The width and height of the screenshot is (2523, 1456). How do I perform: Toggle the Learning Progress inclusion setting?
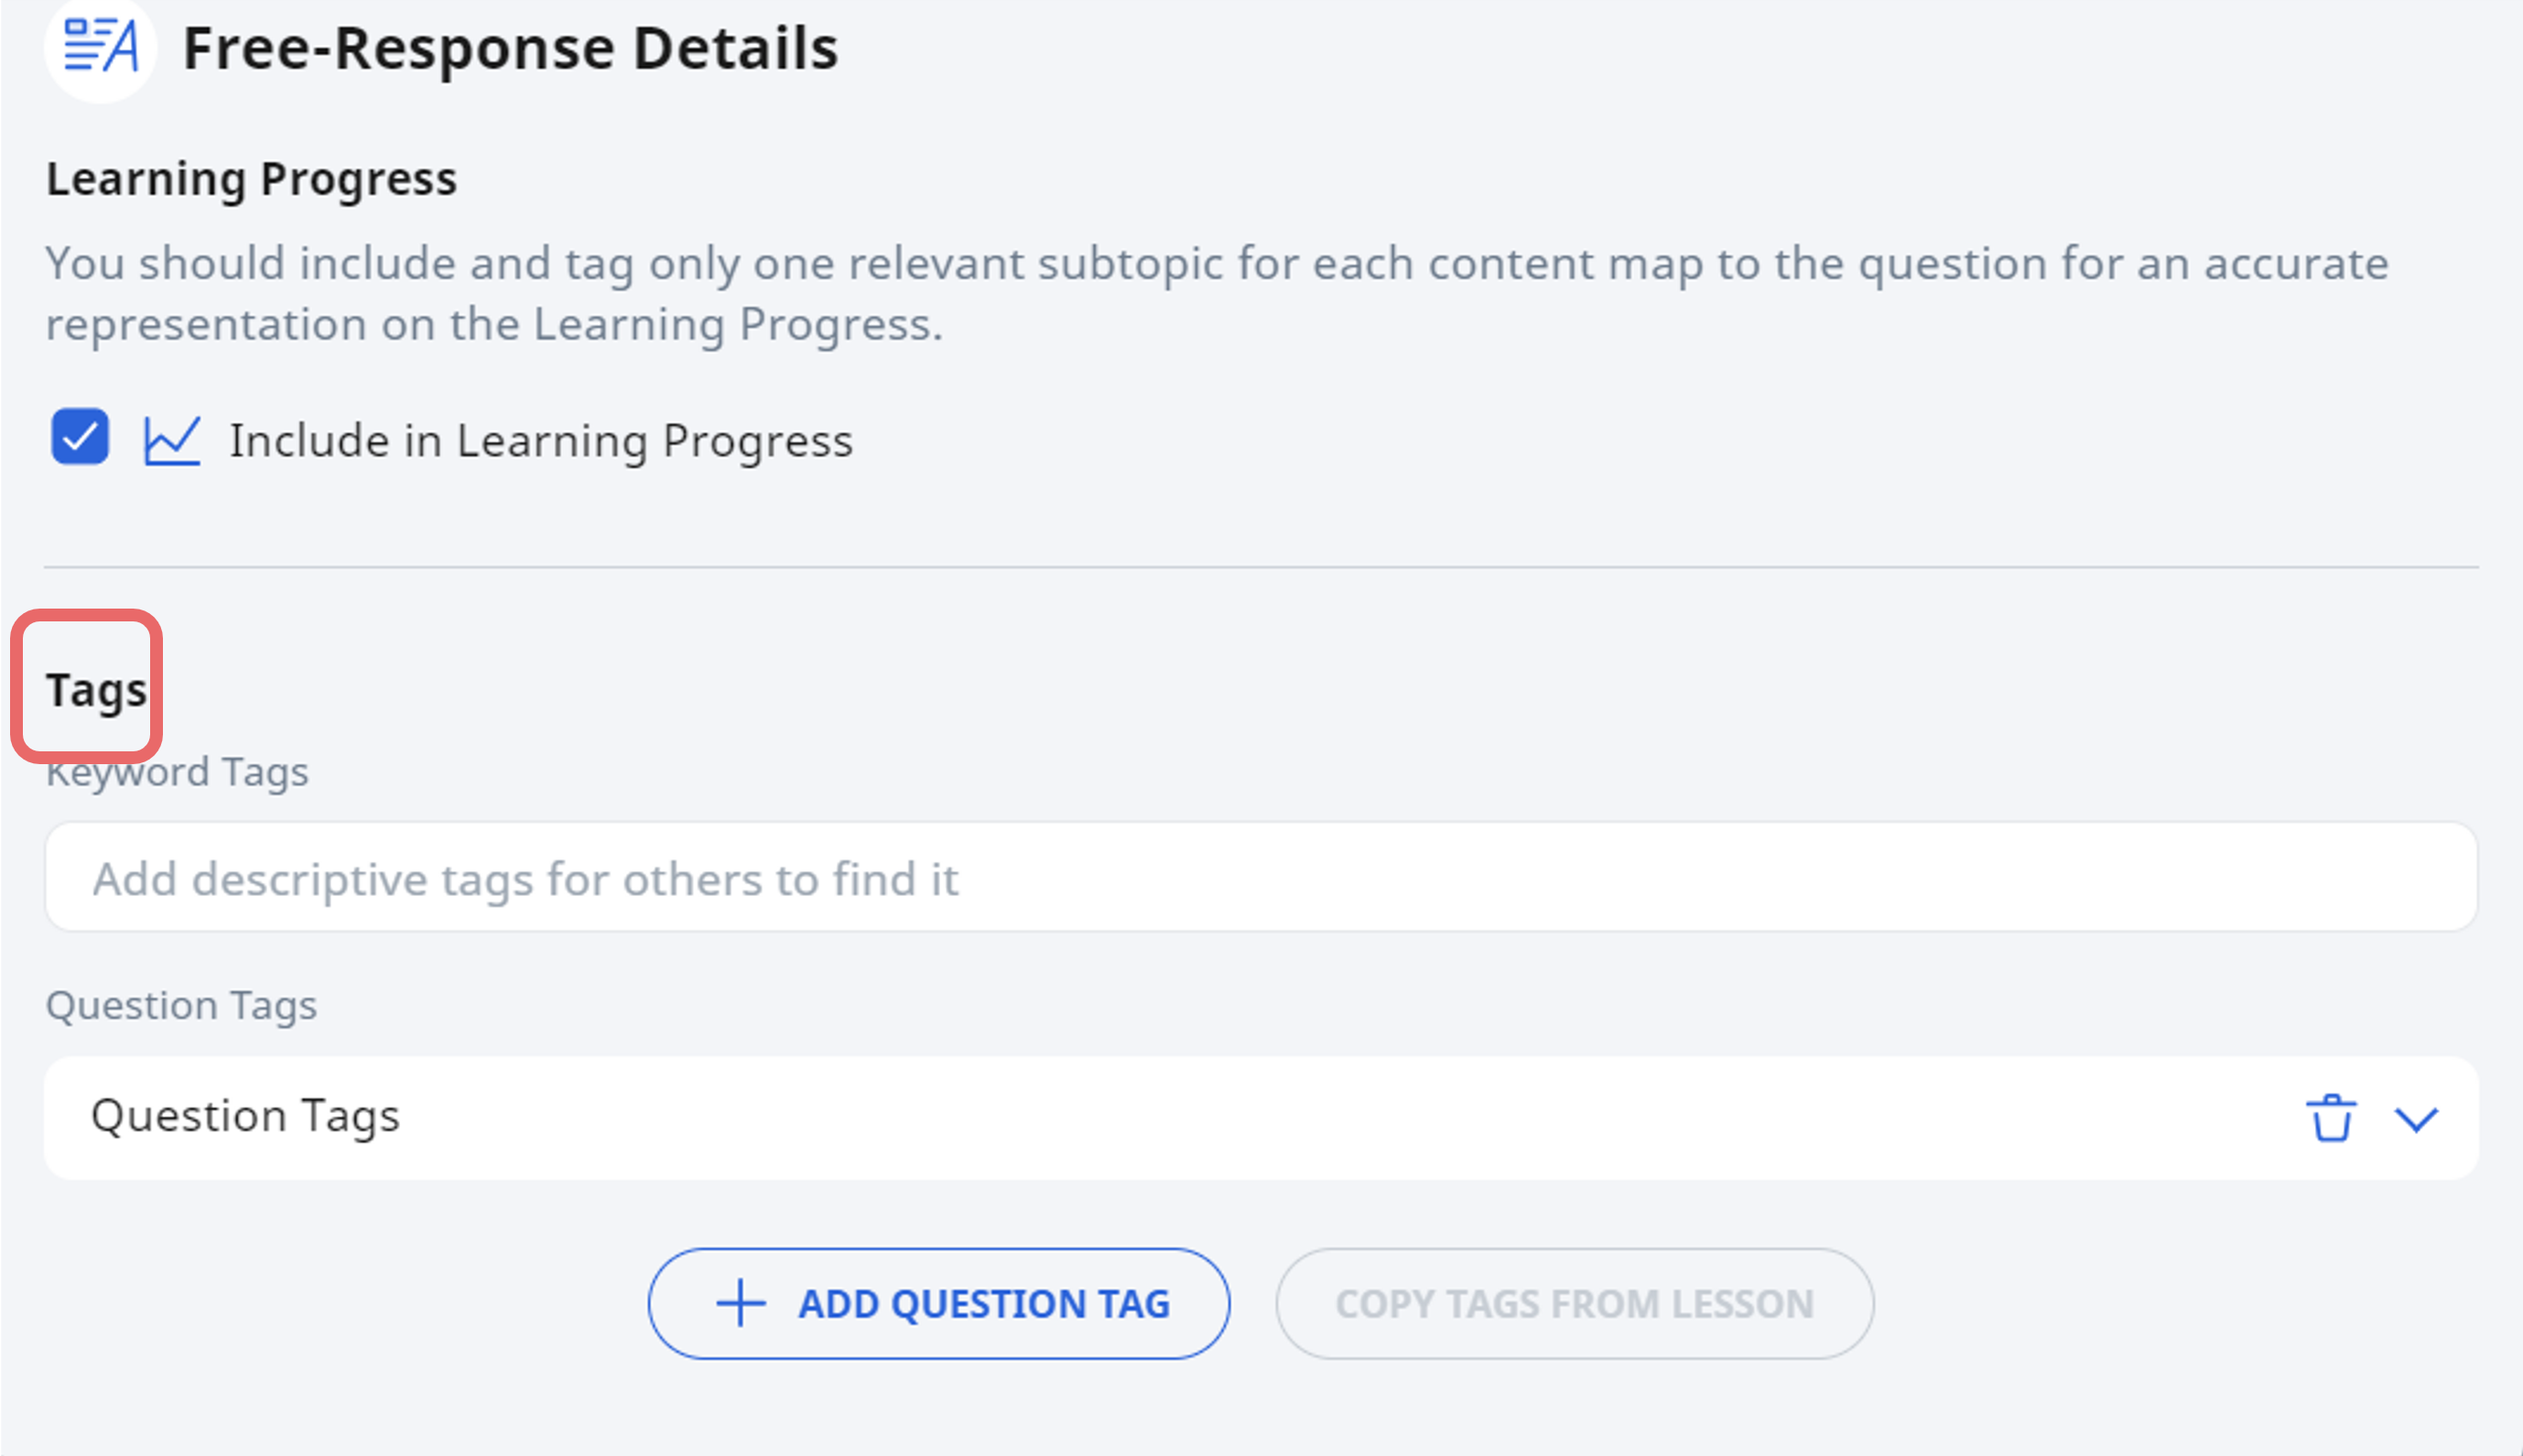tap(80, 437)
